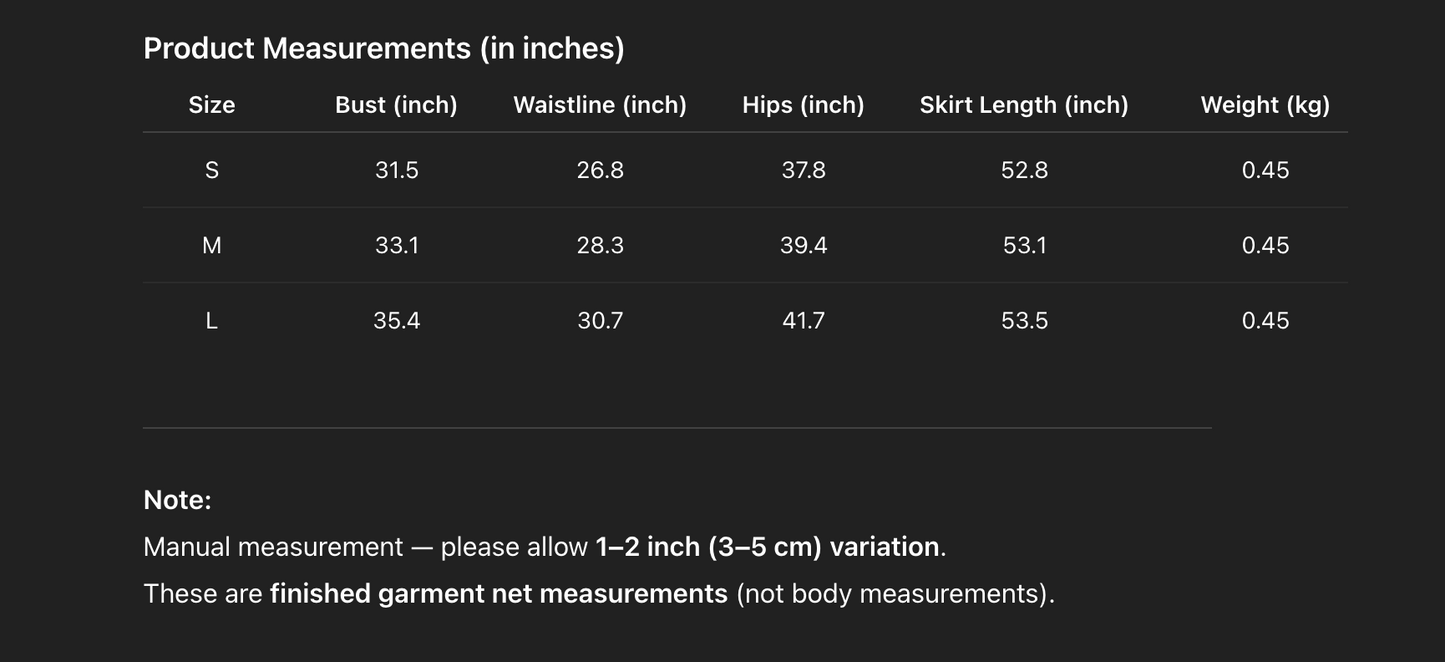
Task: Select the 28.3 waistline value
Action: click(600, 245)
